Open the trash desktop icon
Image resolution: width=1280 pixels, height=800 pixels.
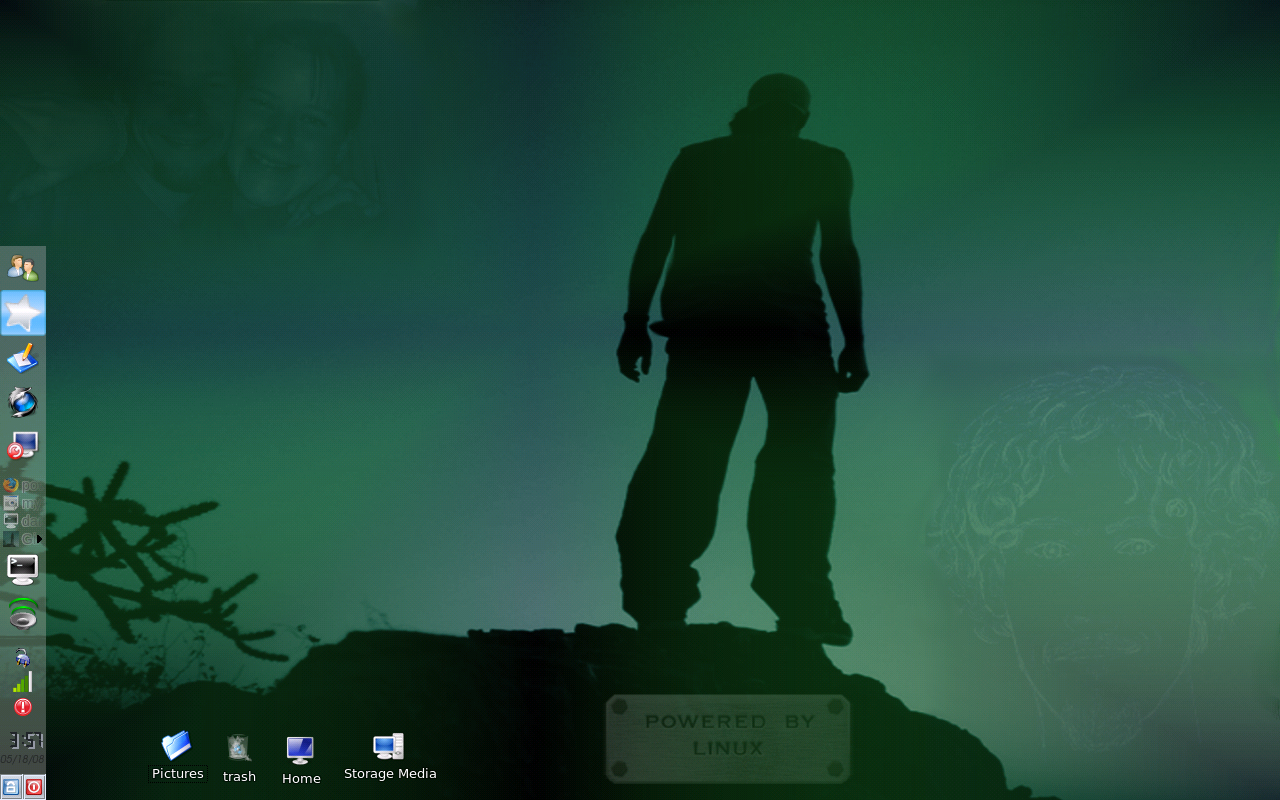click(x=239, y=759)
